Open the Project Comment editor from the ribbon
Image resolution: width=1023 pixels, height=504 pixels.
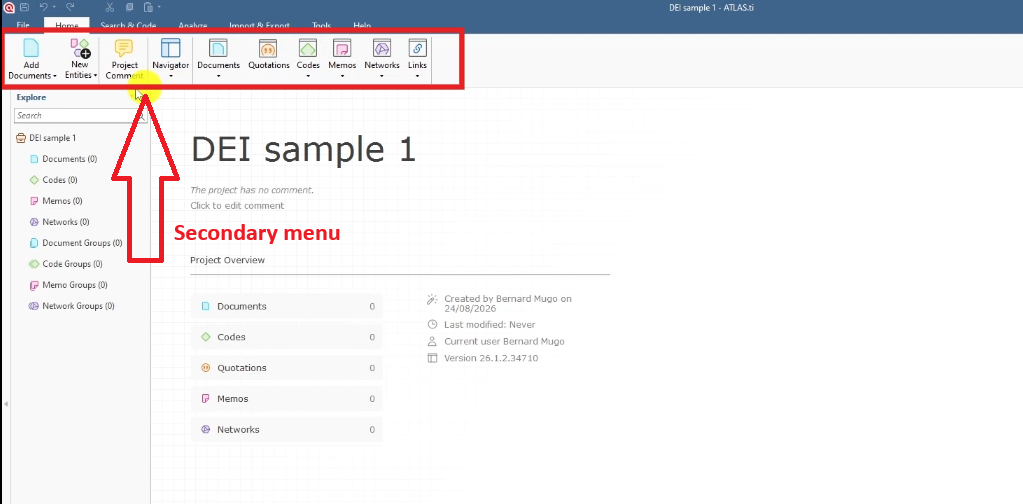(x=124, y=59)
